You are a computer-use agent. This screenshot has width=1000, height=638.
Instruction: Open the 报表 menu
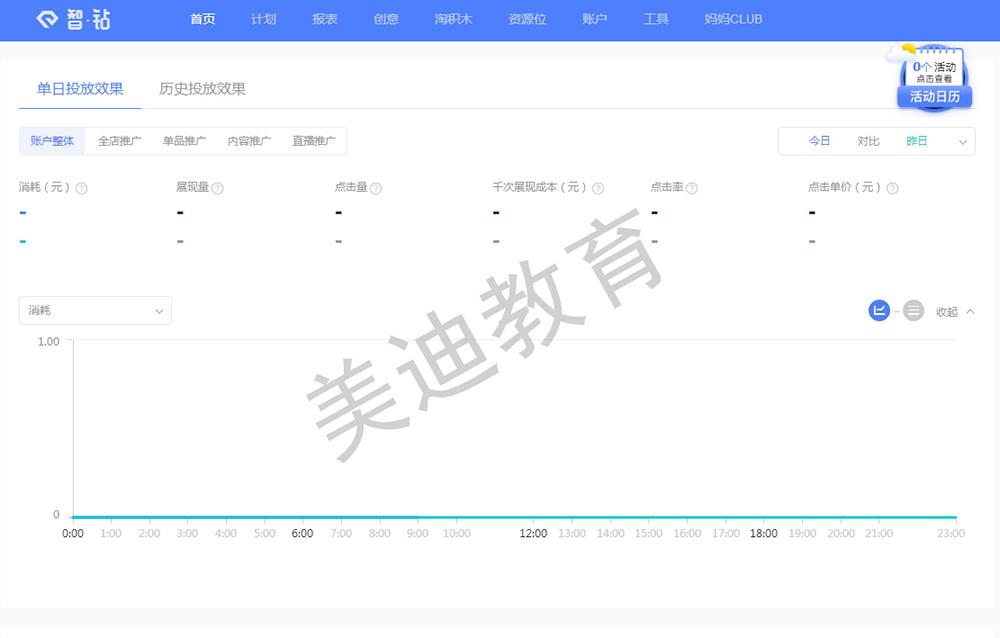pos(325,19)
